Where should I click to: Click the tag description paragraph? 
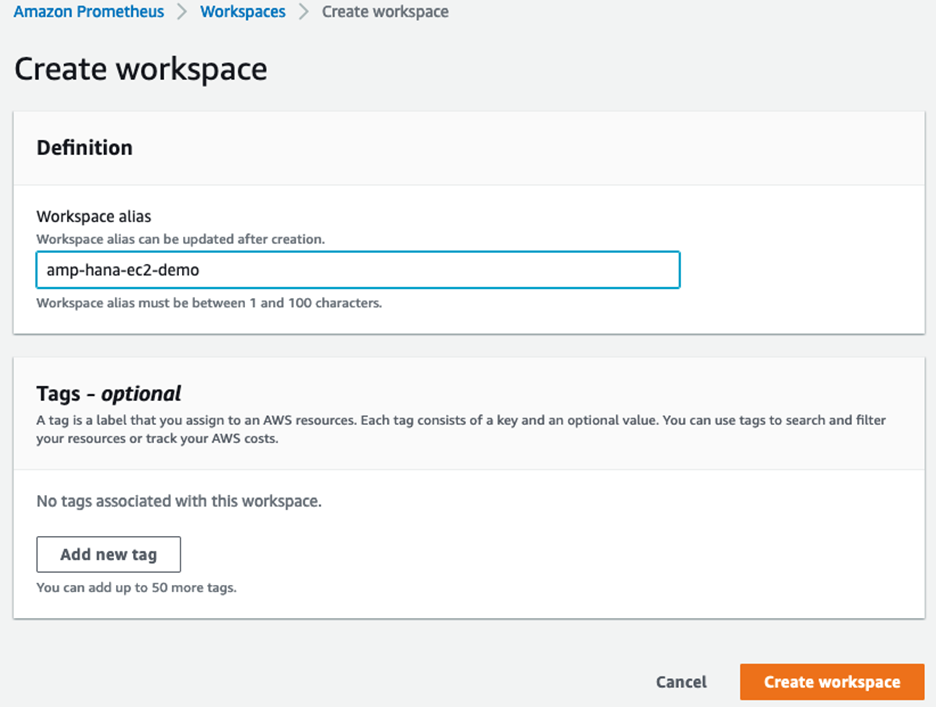point(461,429)
